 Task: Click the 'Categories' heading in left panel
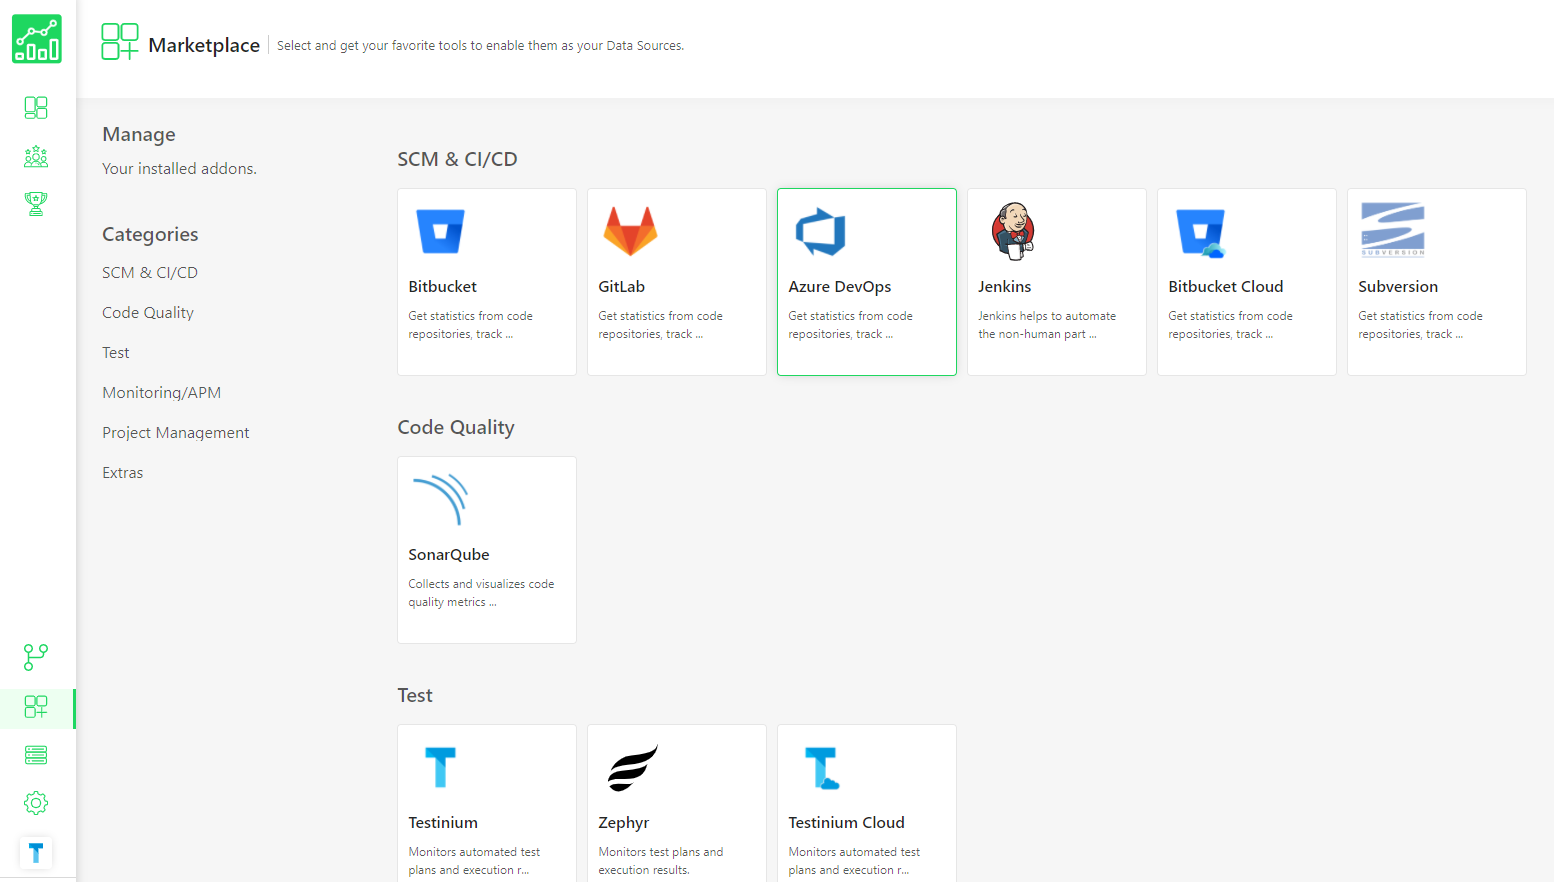[x=150, y=234]
